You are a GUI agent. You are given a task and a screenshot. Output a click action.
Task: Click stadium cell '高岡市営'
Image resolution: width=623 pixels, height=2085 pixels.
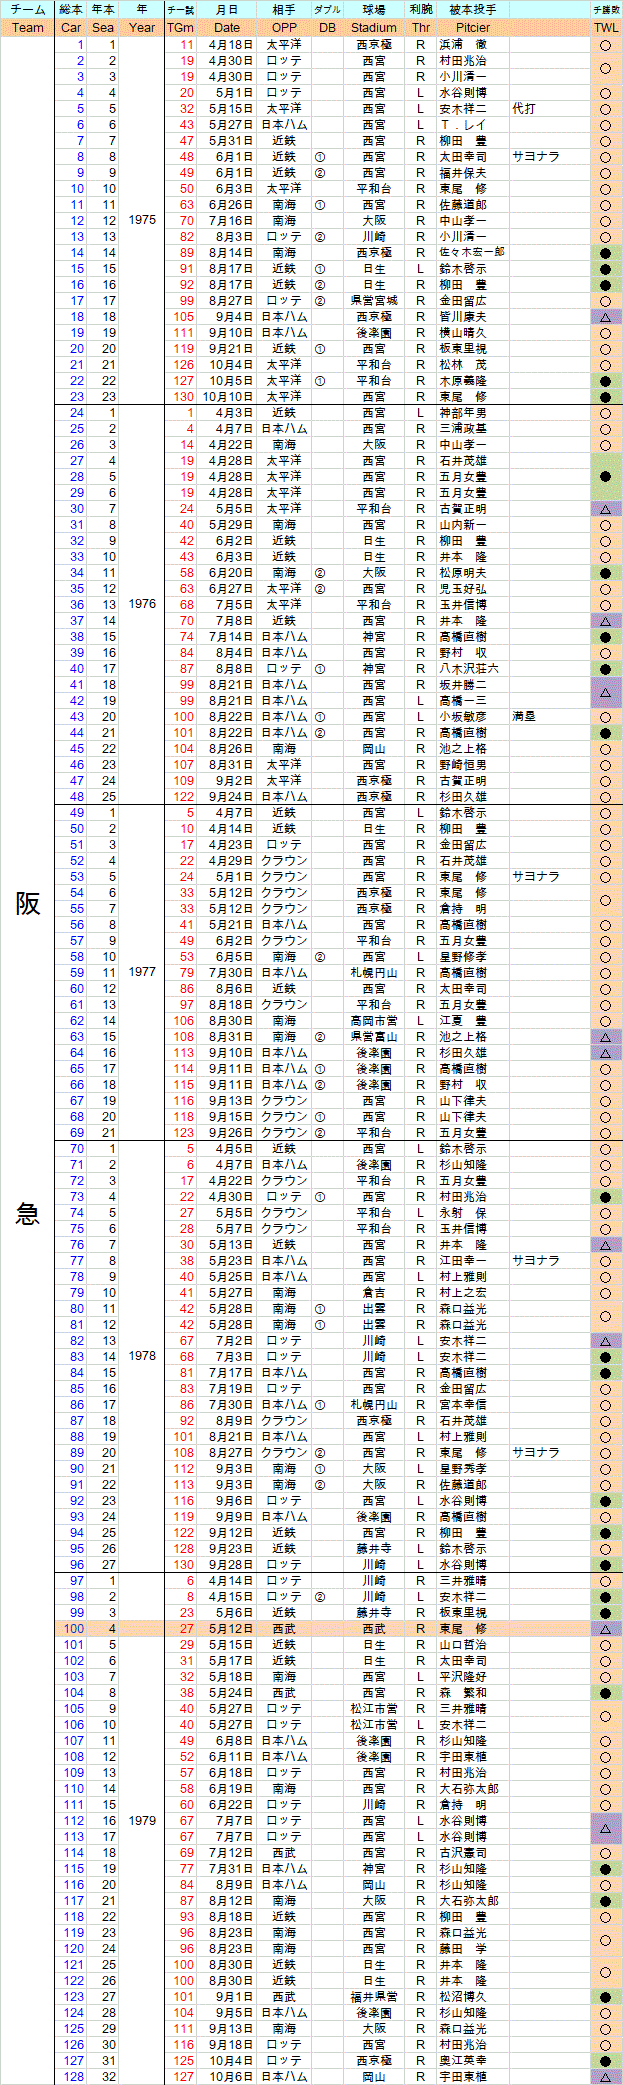(374, 1020)
